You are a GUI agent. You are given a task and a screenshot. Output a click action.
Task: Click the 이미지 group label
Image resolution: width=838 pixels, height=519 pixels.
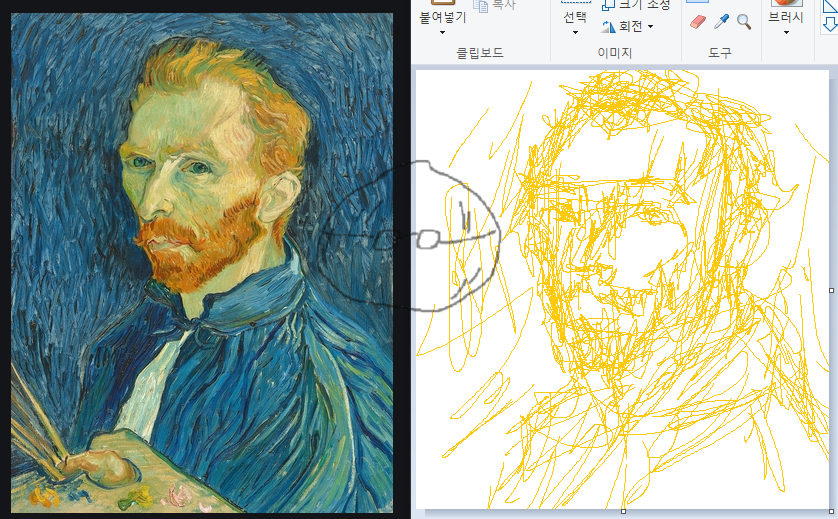tap(615, 52)
